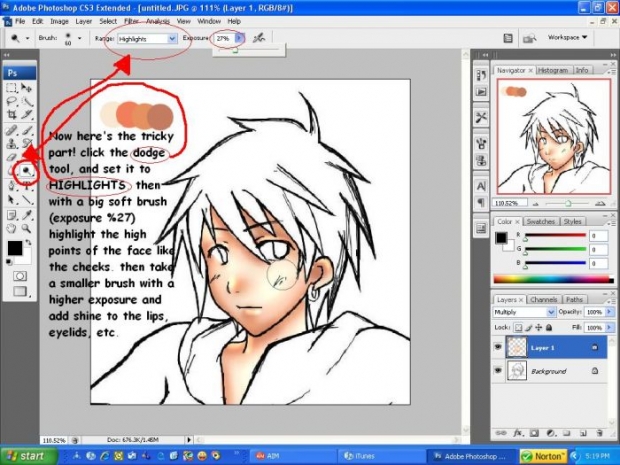This screenshot has height=465, width=620.
Task: Enable the airbrush option in options bar
Action: coord(259,38)
